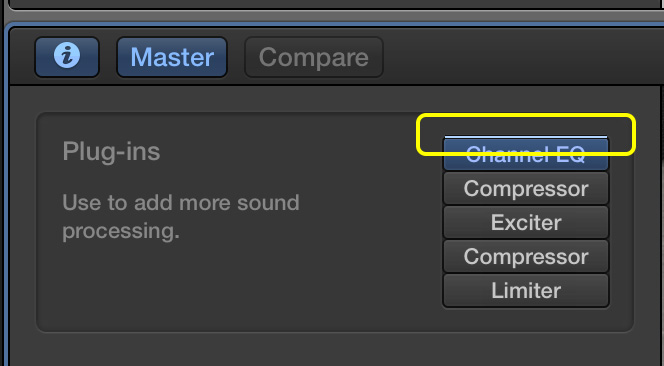This screenshot has height=366, width=664.
Task: Click the Quick Help info icon
Action: tap(67, 57)
